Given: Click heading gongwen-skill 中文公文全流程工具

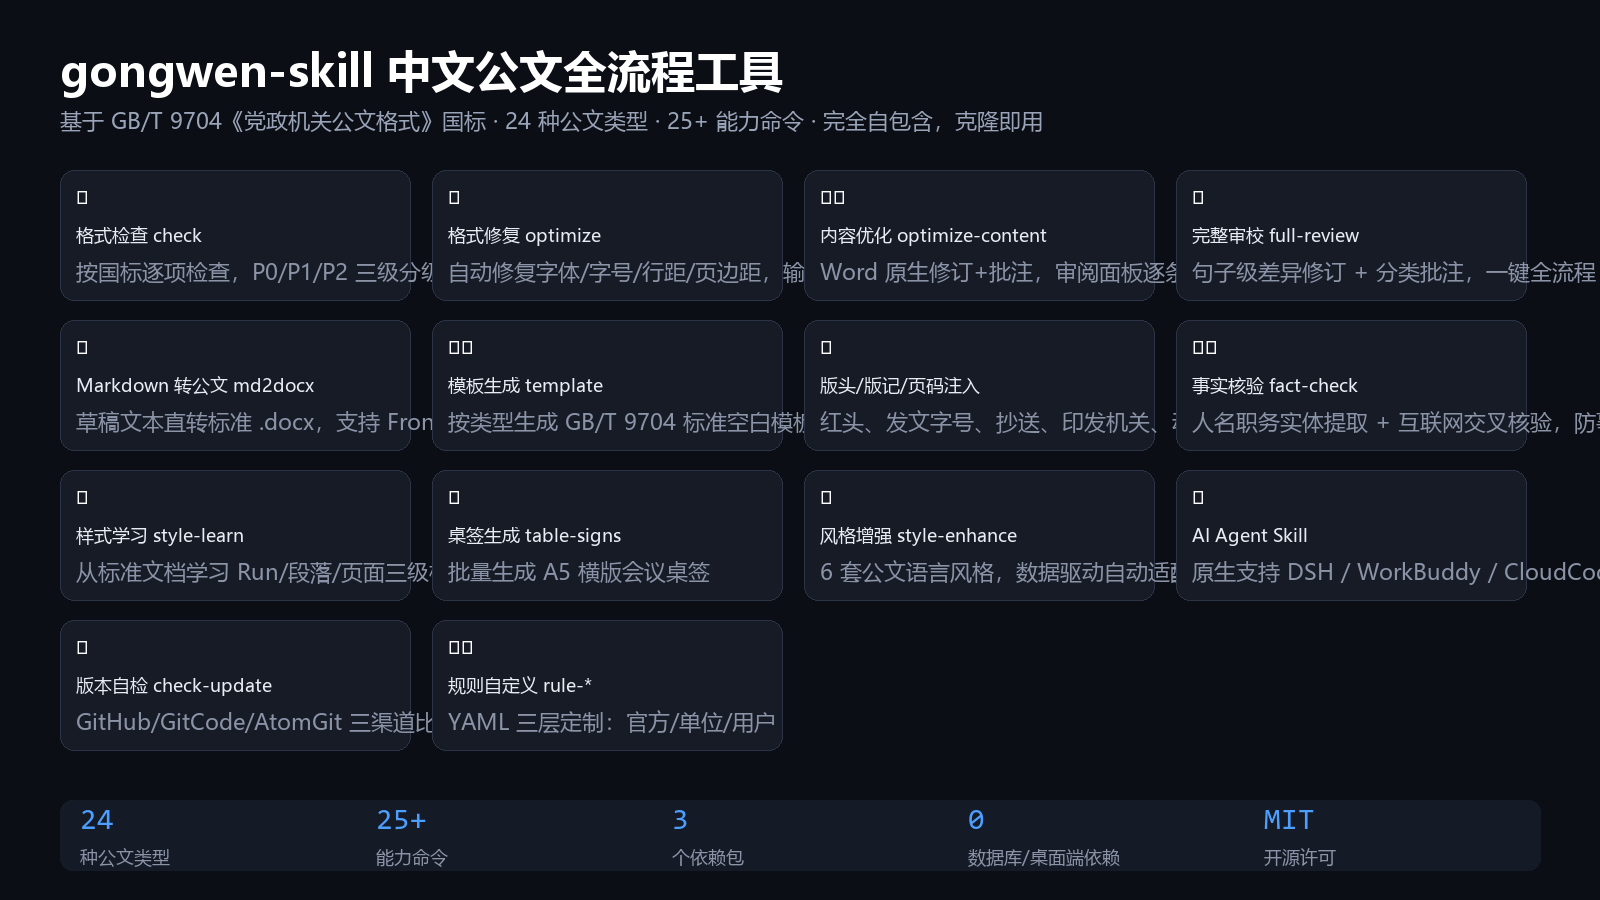Looking at the screenshot, I should 421,72.
